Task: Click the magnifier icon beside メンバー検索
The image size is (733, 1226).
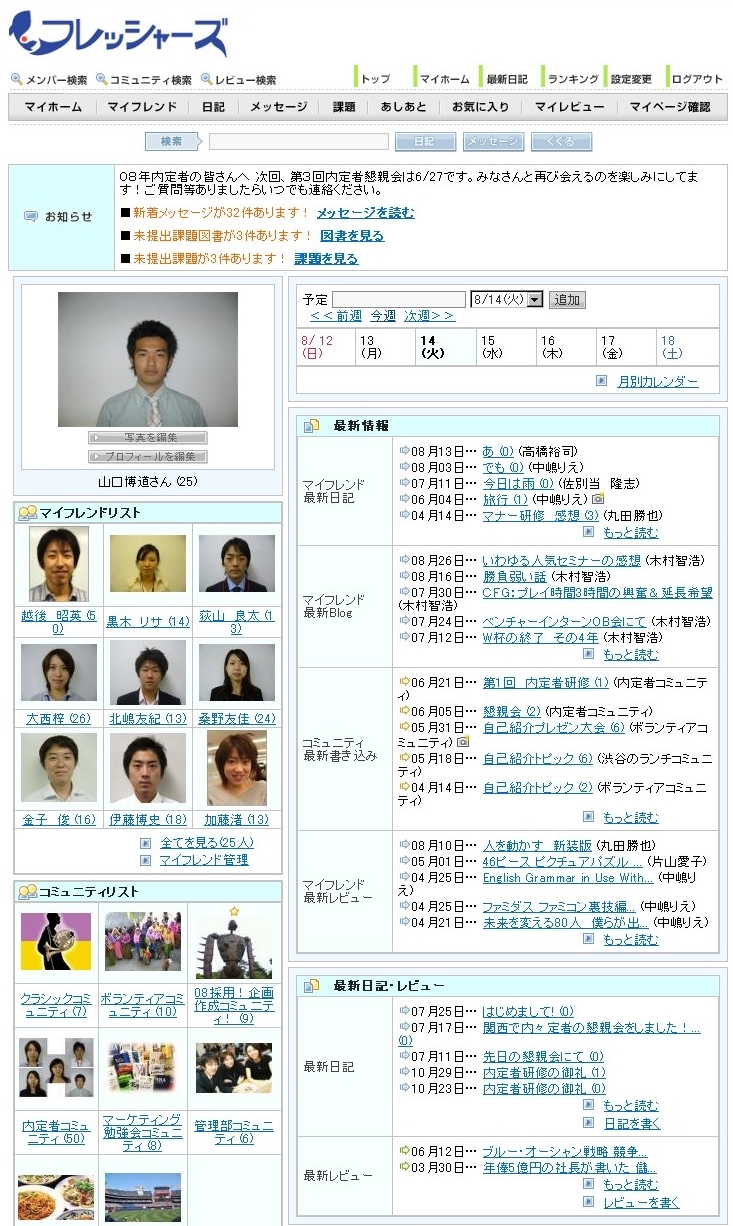Action: 17,79
